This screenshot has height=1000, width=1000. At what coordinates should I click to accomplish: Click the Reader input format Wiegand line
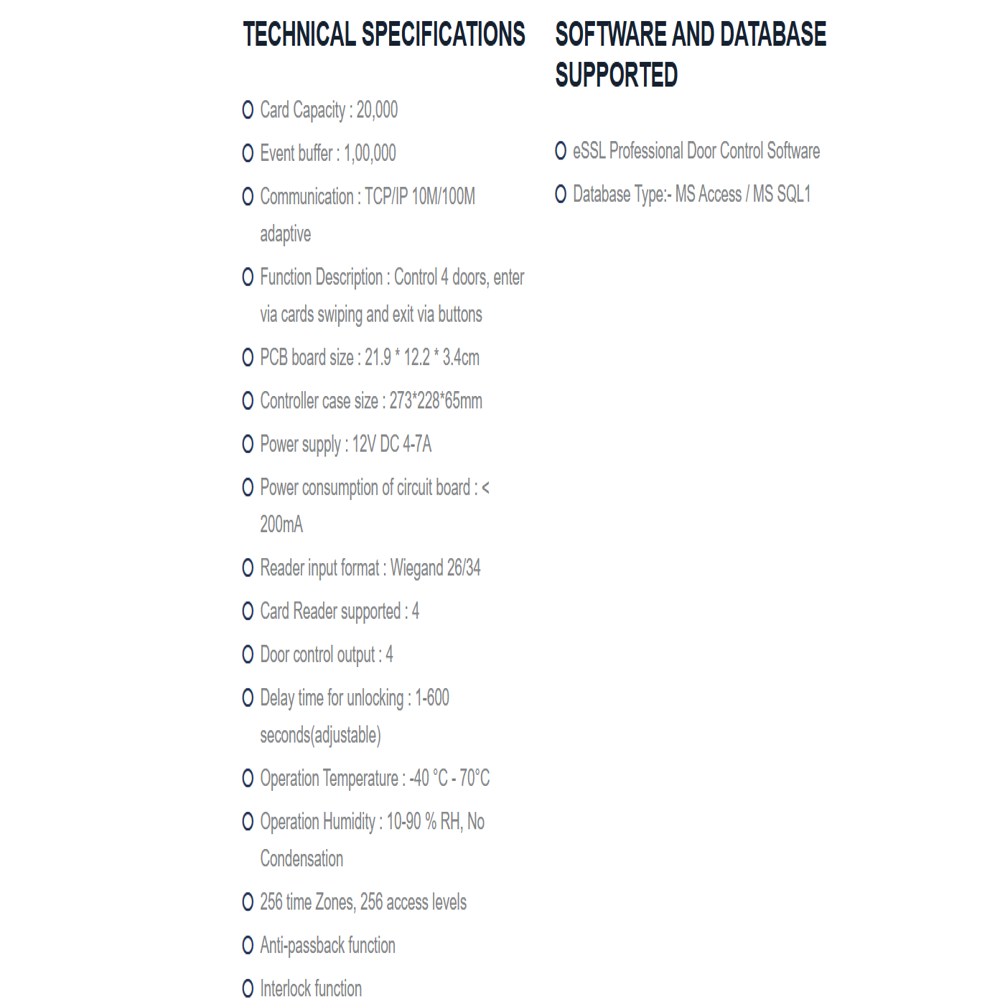point(371,568)
